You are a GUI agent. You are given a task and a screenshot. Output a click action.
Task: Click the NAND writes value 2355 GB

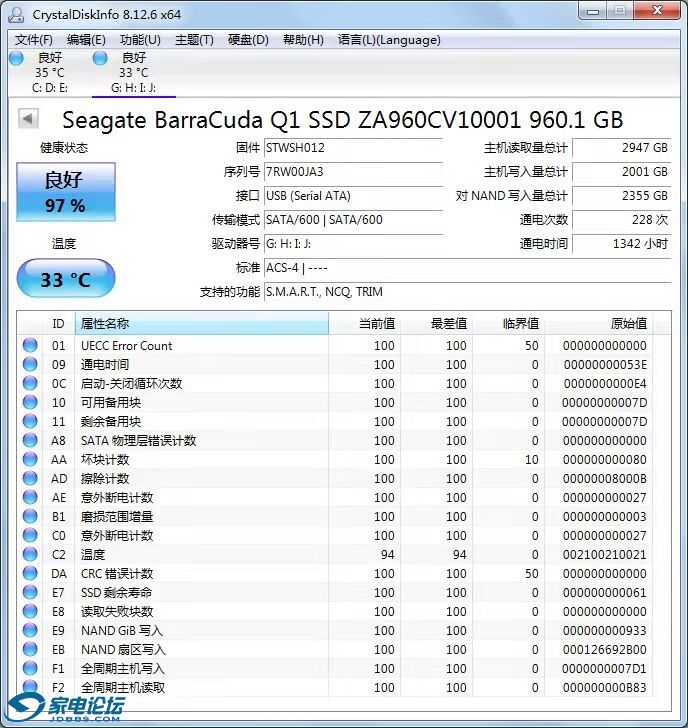click(622, 196)
